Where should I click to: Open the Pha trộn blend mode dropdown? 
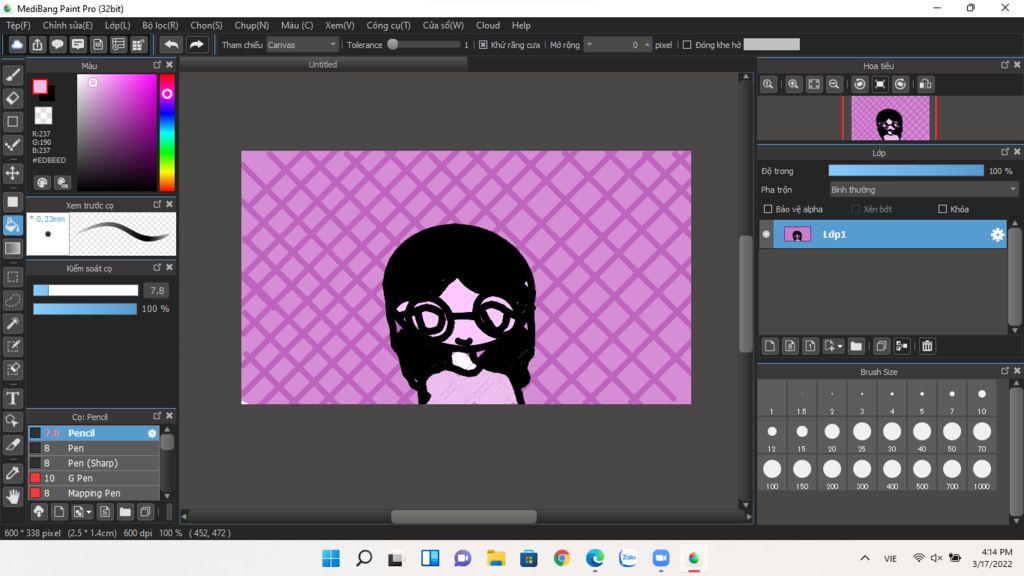coord(923,189)
